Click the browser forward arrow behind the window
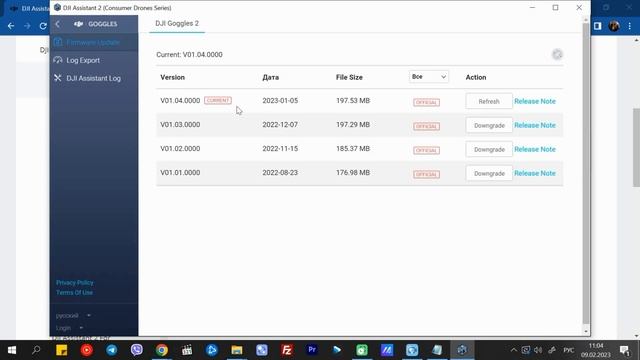 [x=27, y=26]
